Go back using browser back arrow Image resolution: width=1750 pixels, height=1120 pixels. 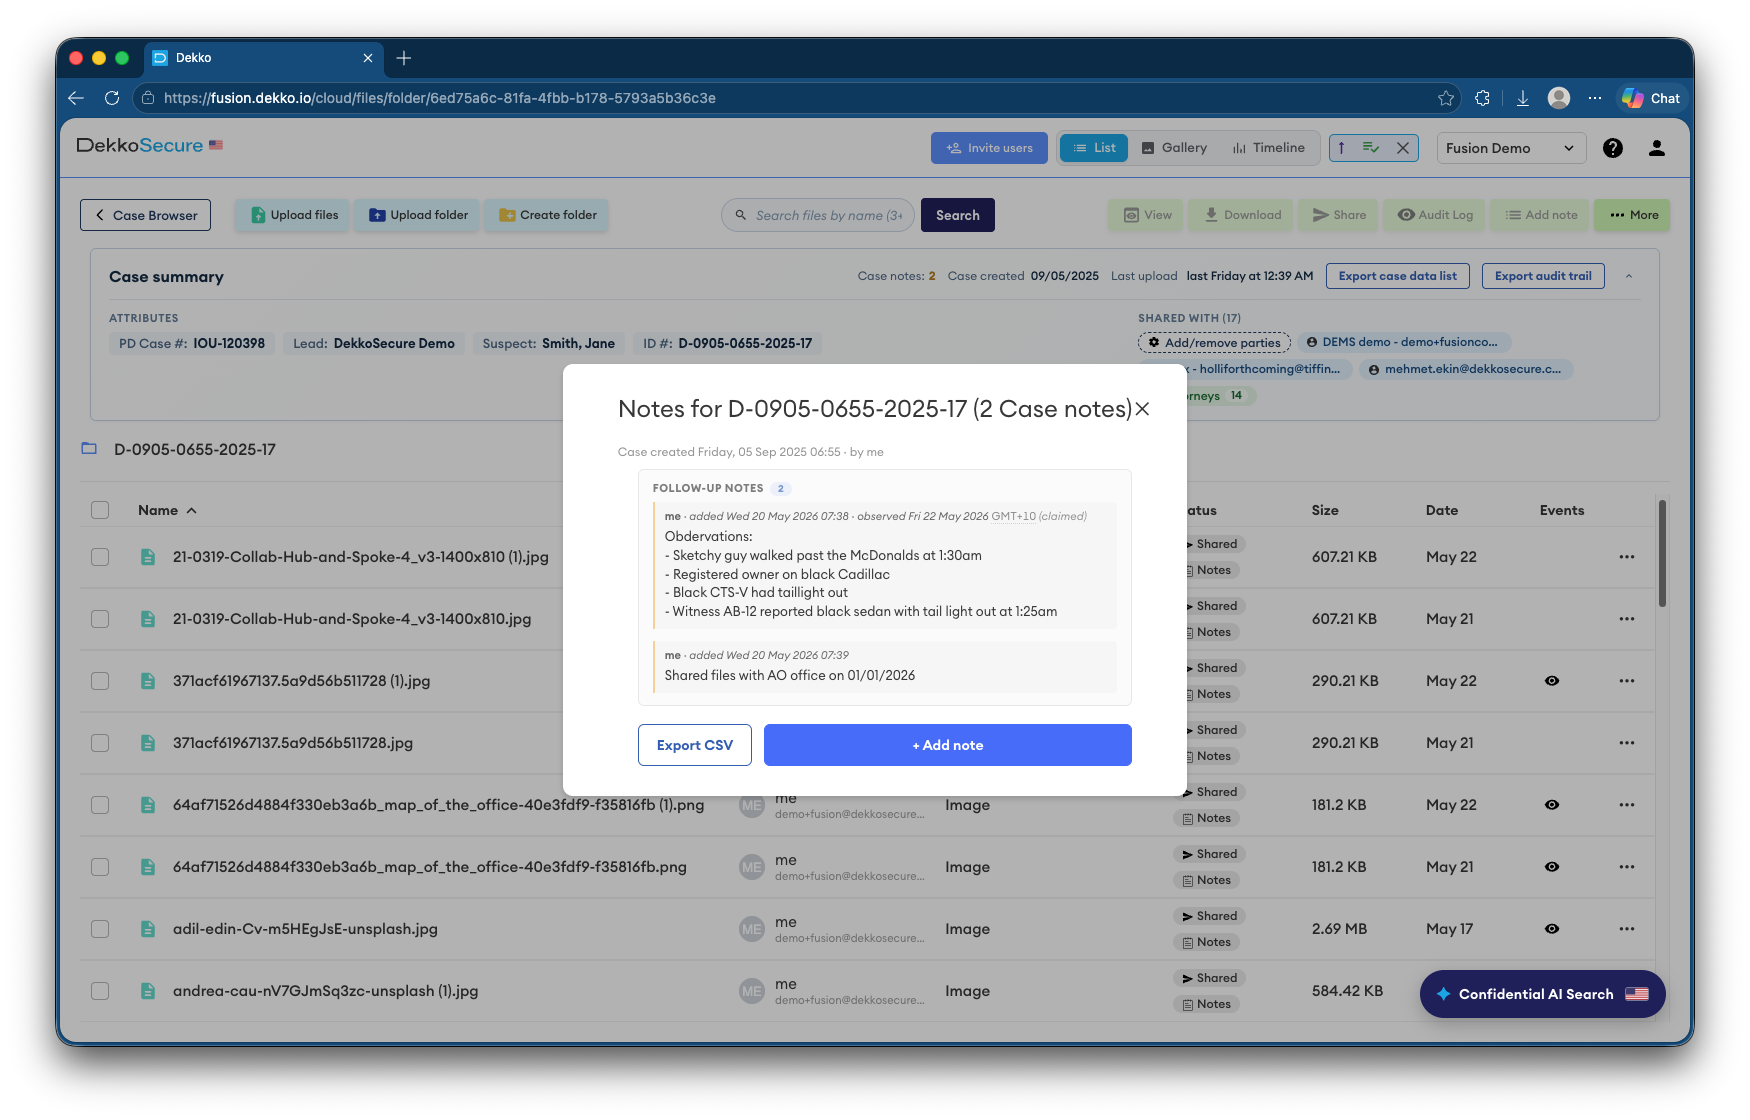[x=76, y=98]
